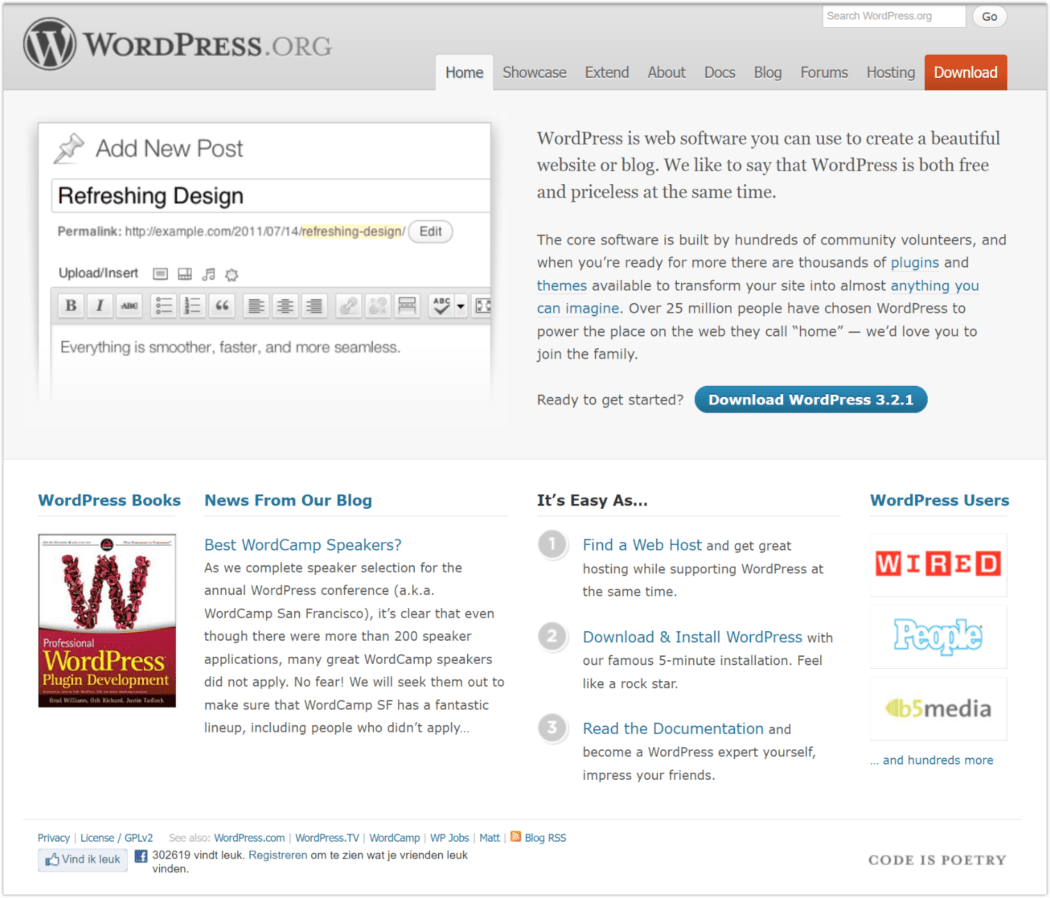
Task: Toggle the spellcheck ABC checkmark button
Action: pyautogui.click(x=440, y=306)
